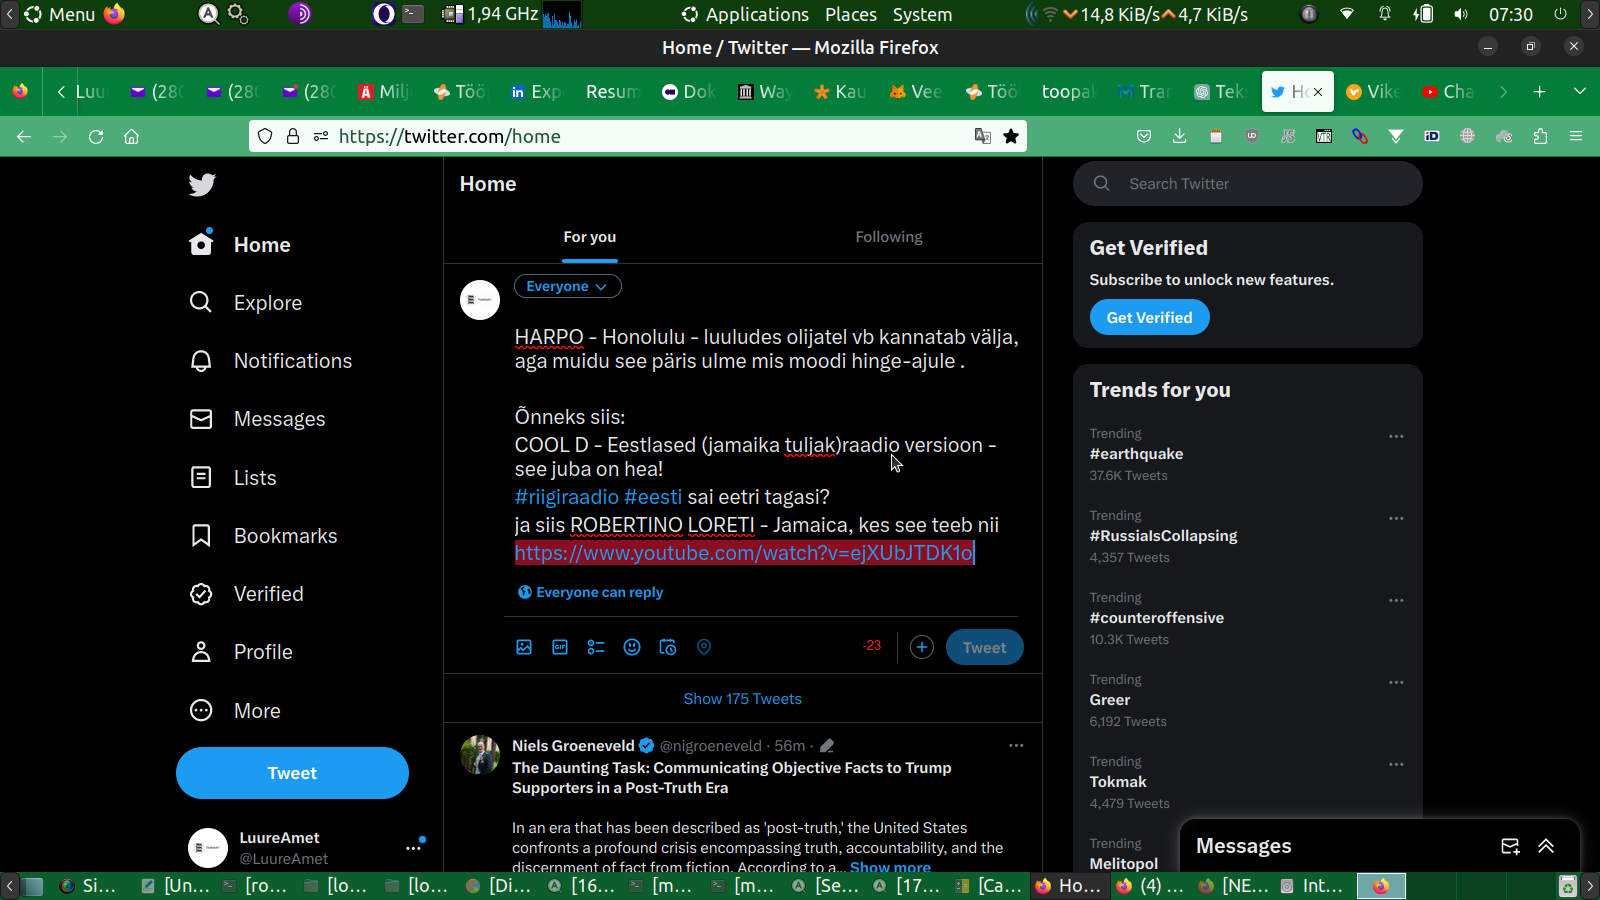Open the LuureAmet account switcher
This screenshot has height=900, width=1600.
(292, 848)
